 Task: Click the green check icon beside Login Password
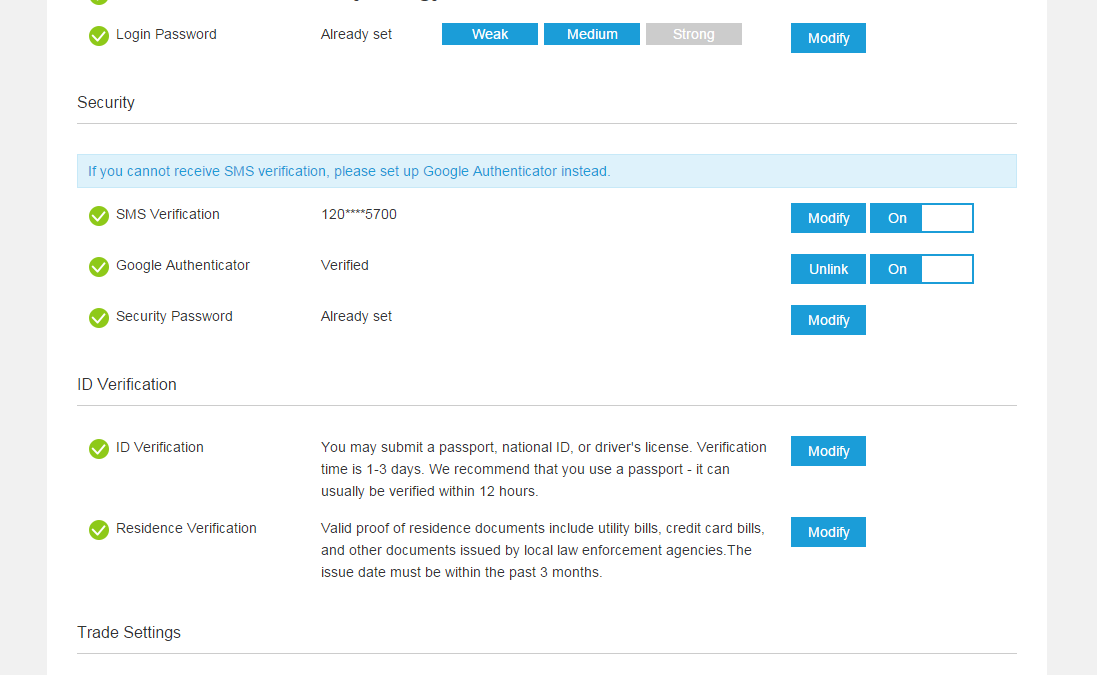[99, 36]
